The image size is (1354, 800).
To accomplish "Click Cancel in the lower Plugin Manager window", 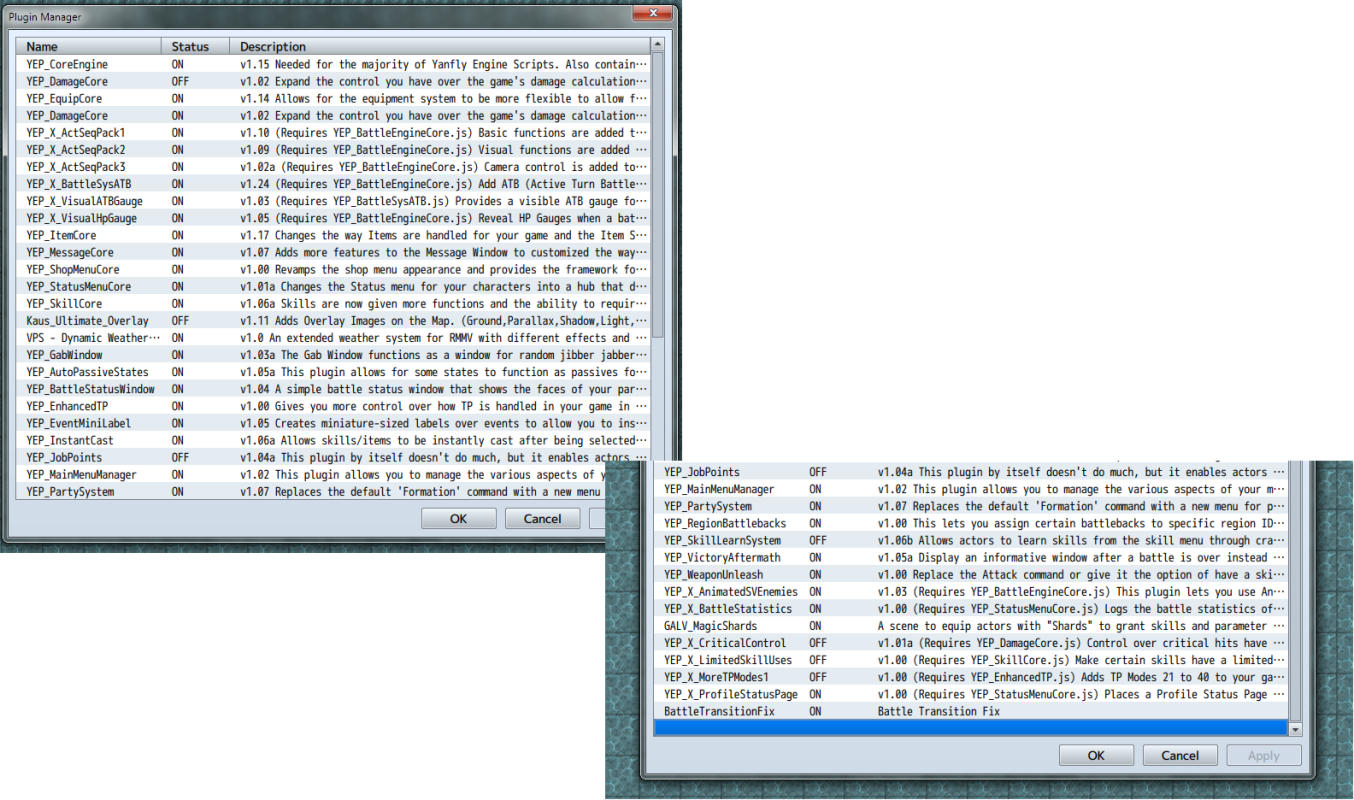I will (x=1180, y=755).
